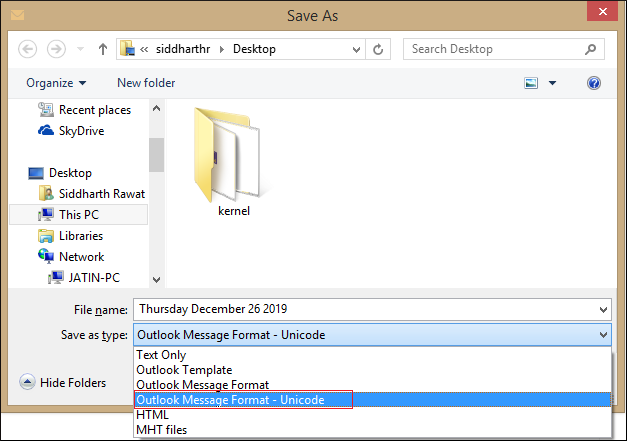The height and width of the screenshot is (441, 627).
Task: Open the Save as type combo box
Action: pos(372,335)
